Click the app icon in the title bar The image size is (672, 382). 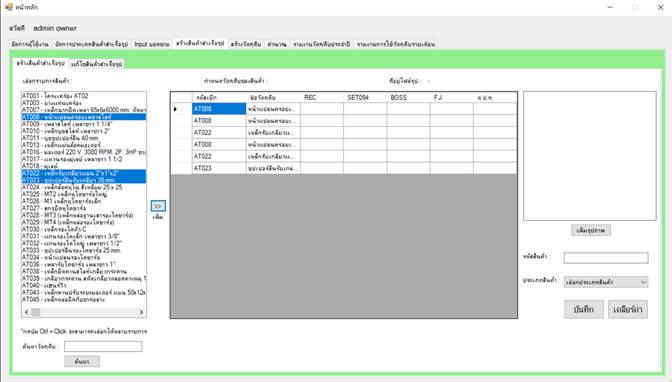pyautogui.click(x=9, y=7)
